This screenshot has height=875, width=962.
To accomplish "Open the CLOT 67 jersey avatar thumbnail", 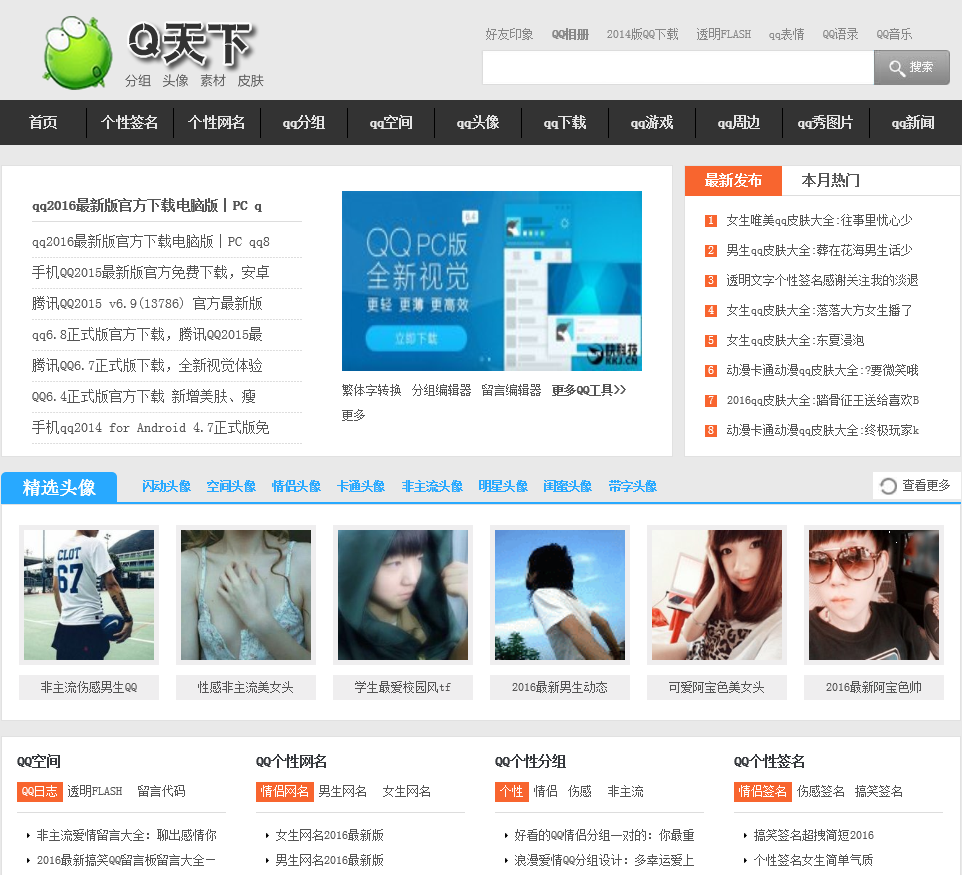I will 89,595.
